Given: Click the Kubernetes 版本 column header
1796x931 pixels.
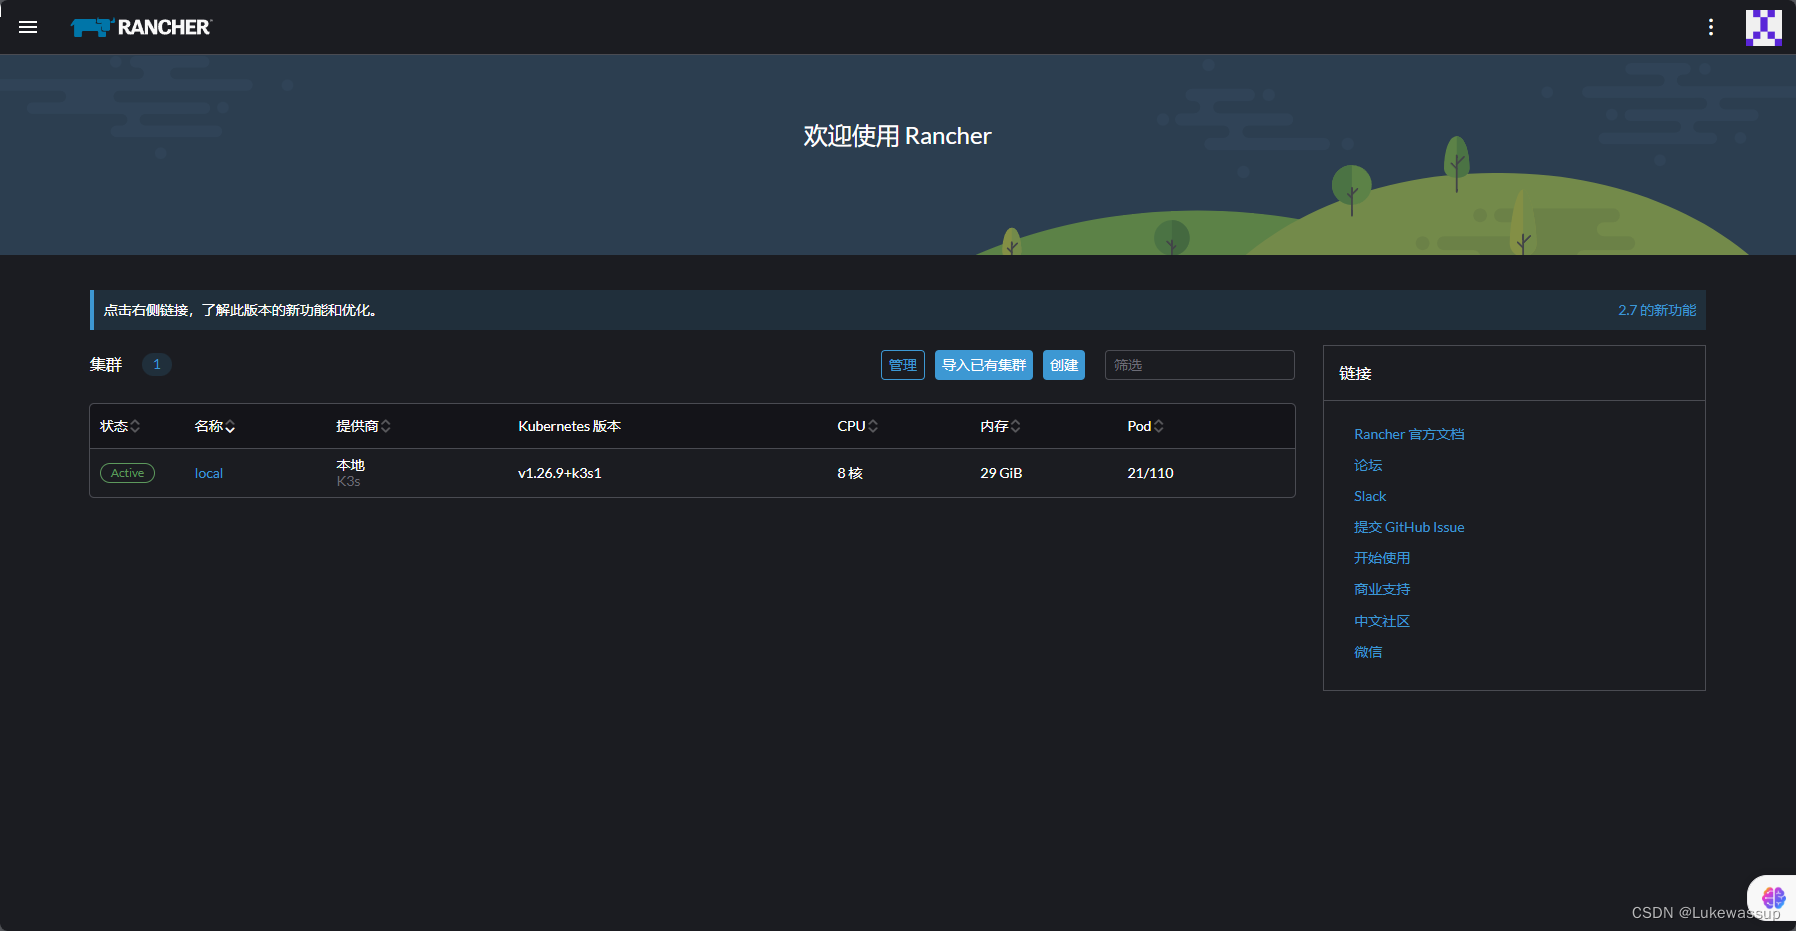Looking at the screenshot, I should [x=569, y=426].
